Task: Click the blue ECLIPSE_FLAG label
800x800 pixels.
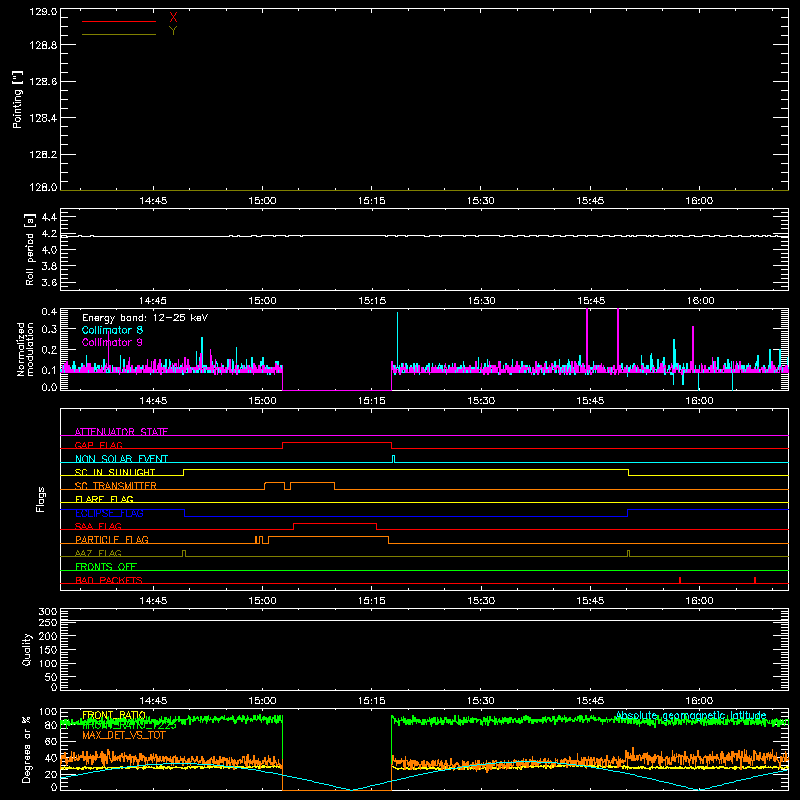Action: click(x=109, y=513)
